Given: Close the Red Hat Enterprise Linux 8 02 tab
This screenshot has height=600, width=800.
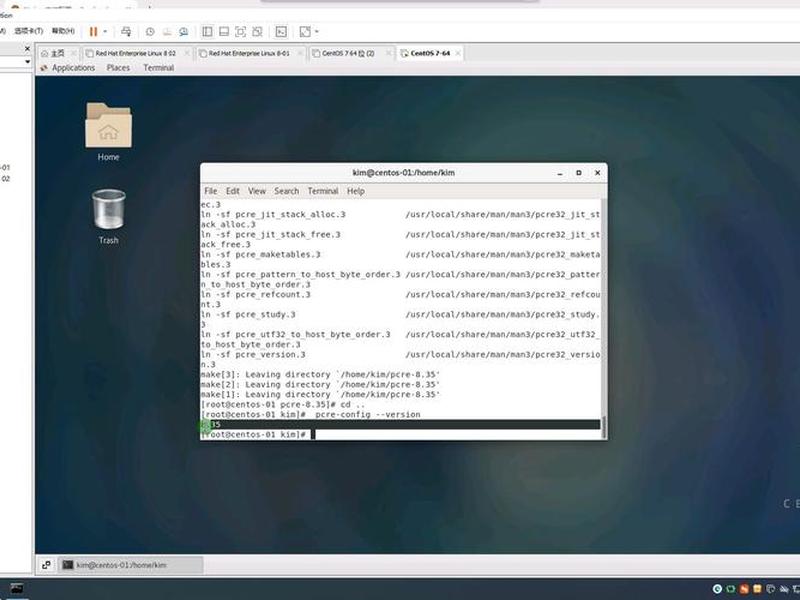Looking at the screenshot, I should click(187, 53).
